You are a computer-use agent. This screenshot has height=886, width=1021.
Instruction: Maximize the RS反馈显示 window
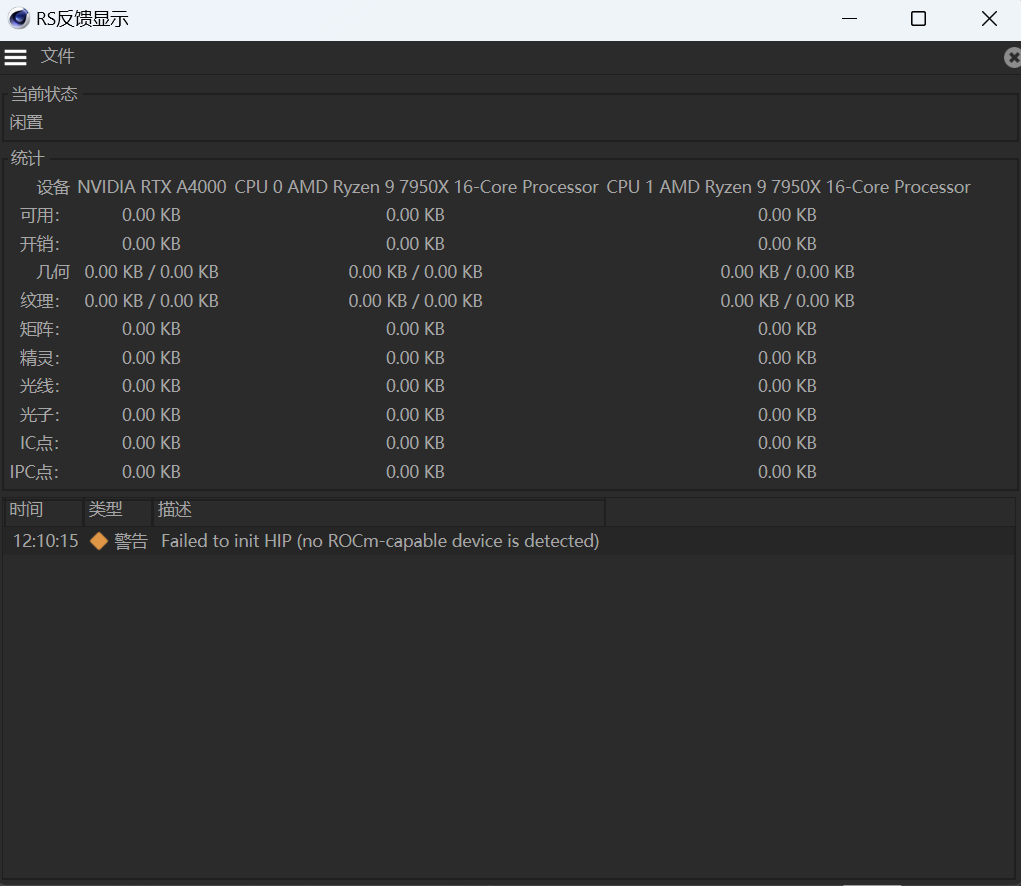pos(918,19)
